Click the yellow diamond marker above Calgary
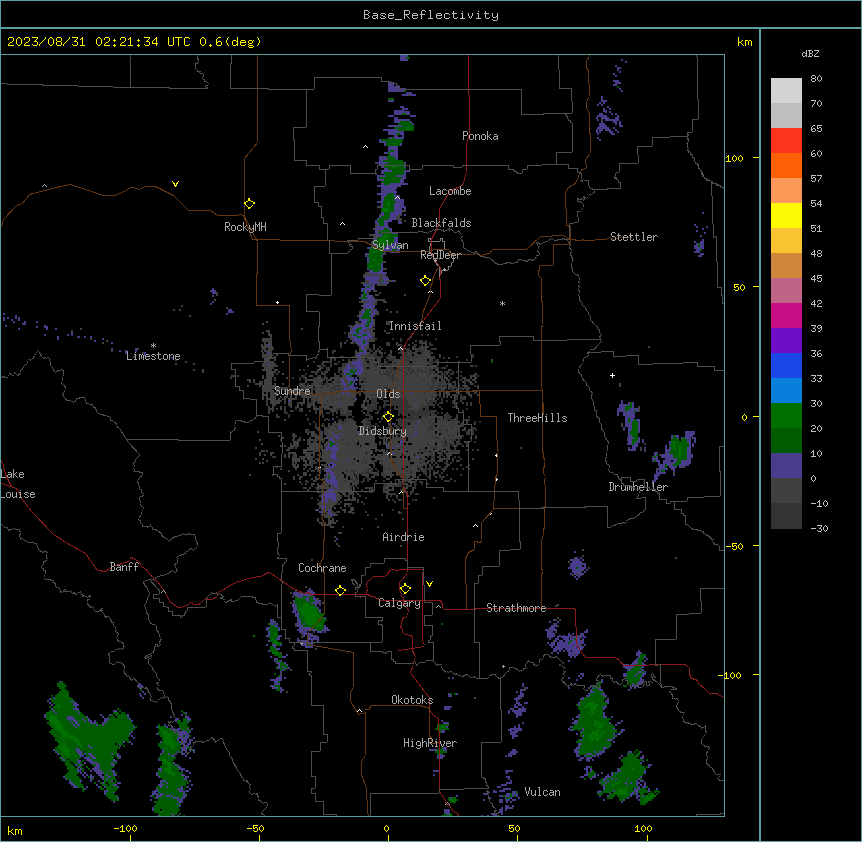The width and height of the screenshot is (862, 842). [406, 589]
